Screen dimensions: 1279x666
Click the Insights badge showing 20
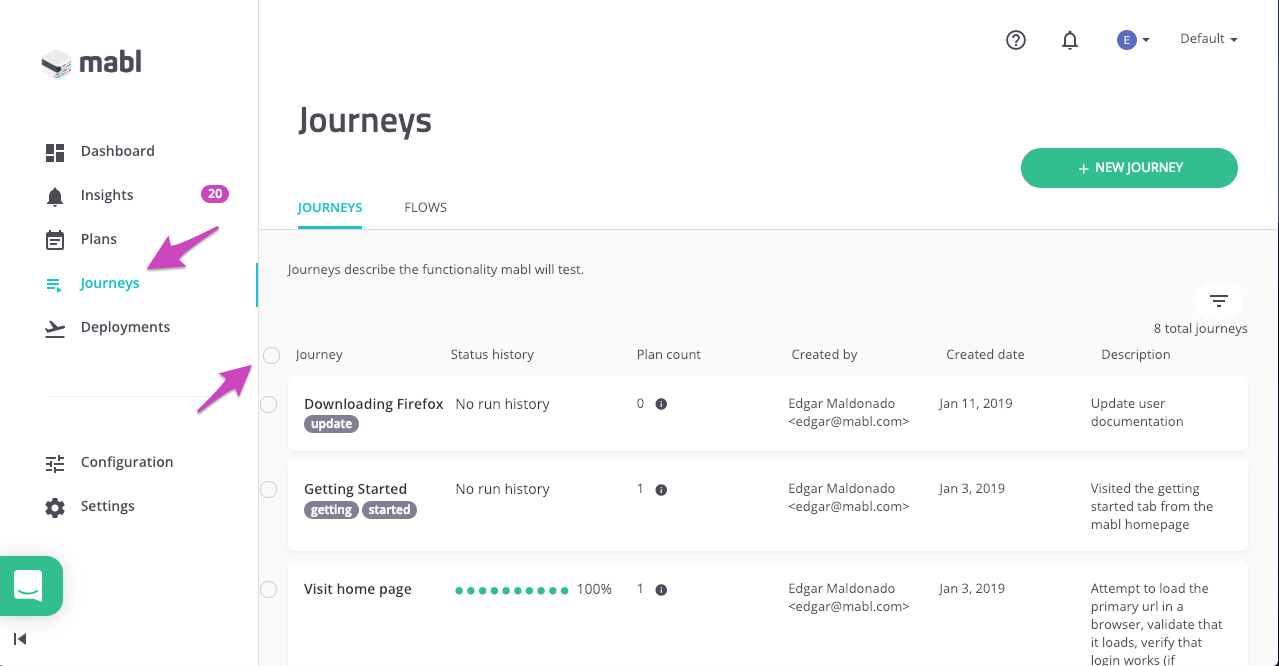(215, 194)
